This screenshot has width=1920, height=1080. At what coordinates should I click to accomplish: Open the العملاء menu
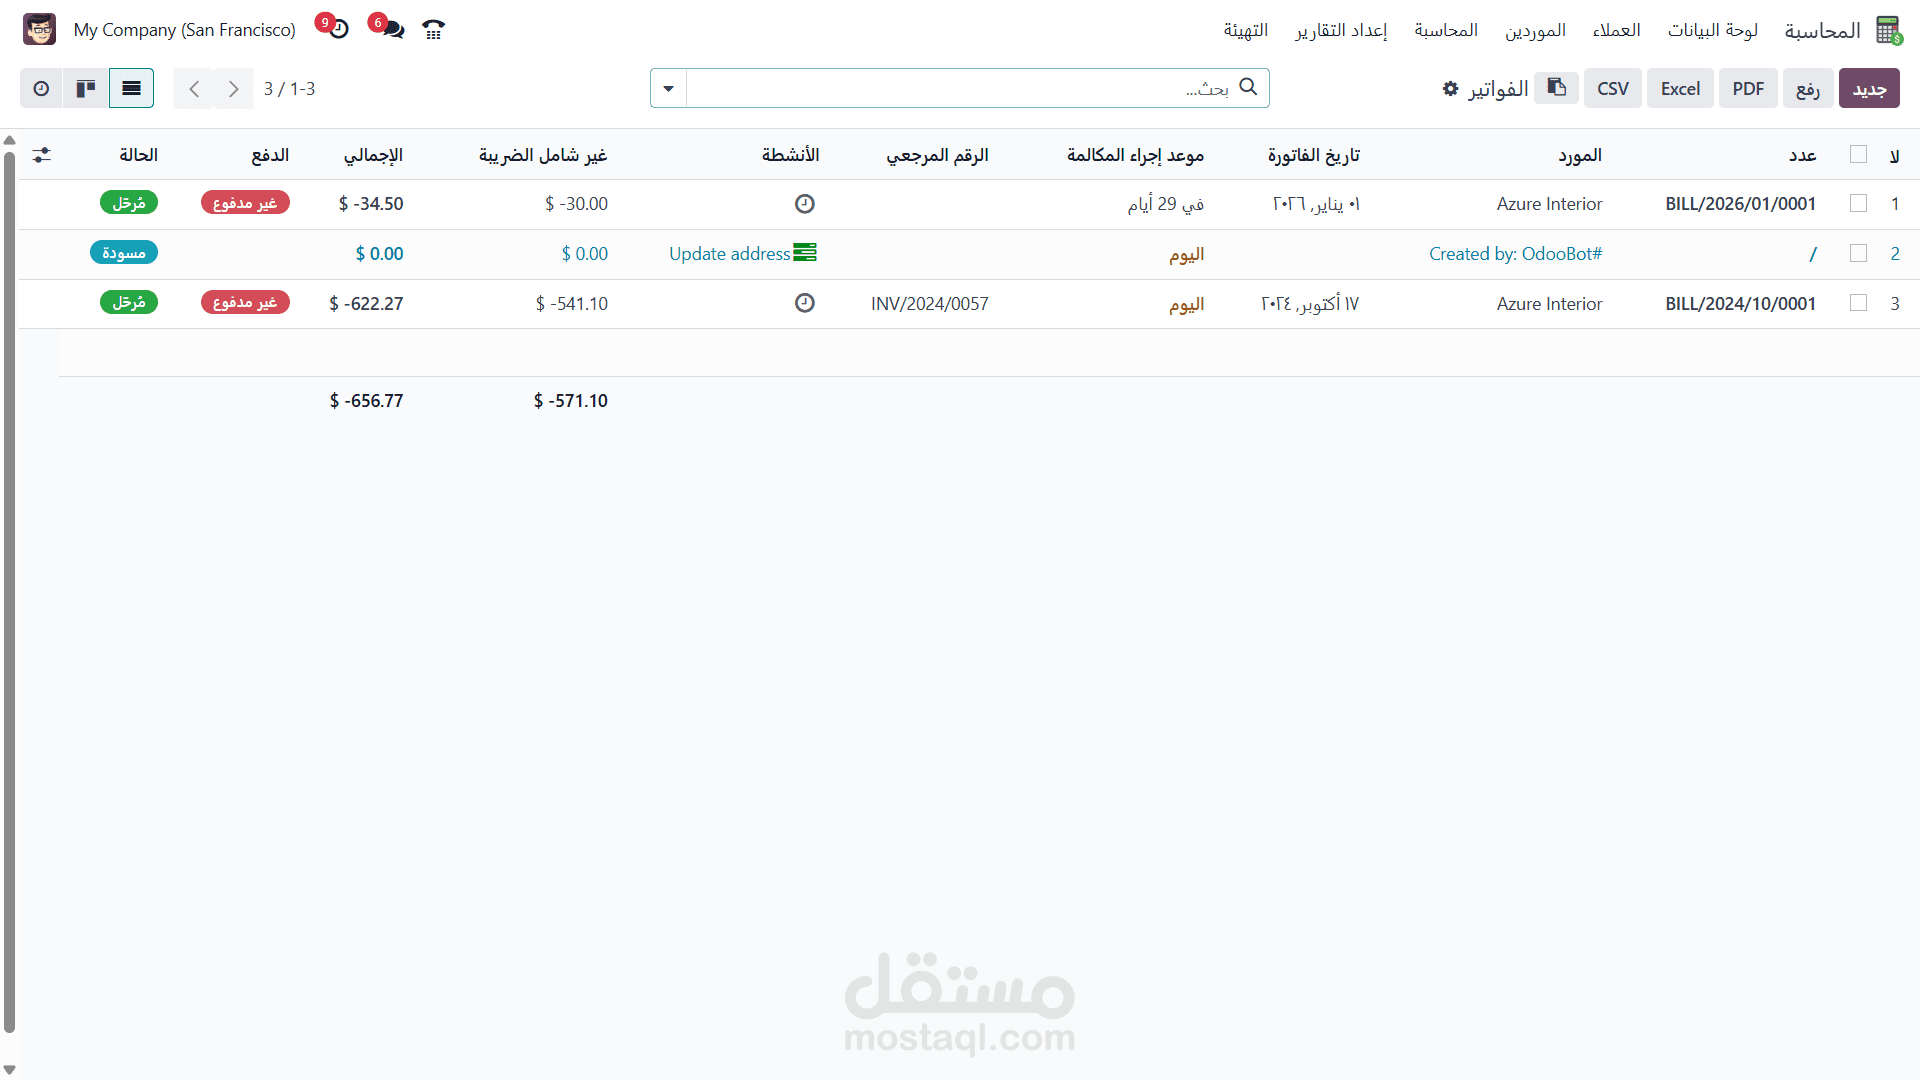[x=1616, y=30]
